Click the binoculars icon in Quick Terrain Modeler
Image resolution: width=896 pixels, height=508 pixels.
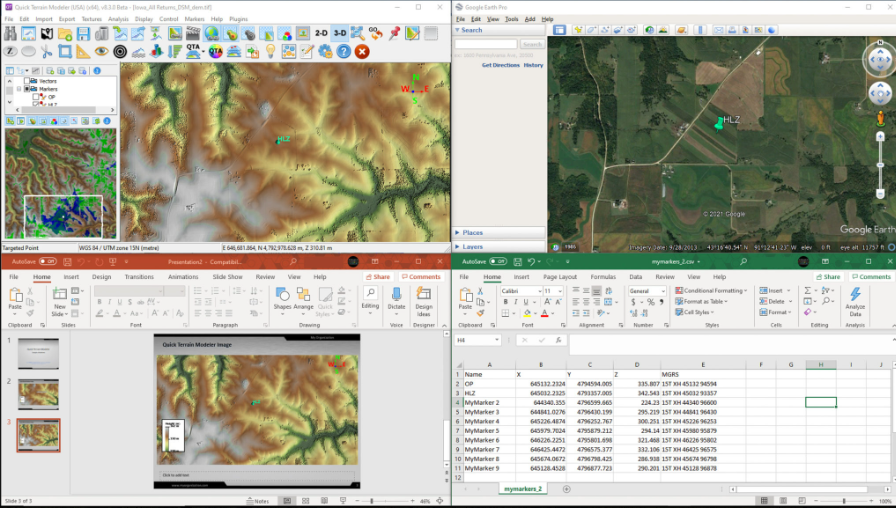pyautogui.click(x=10, y=34)
